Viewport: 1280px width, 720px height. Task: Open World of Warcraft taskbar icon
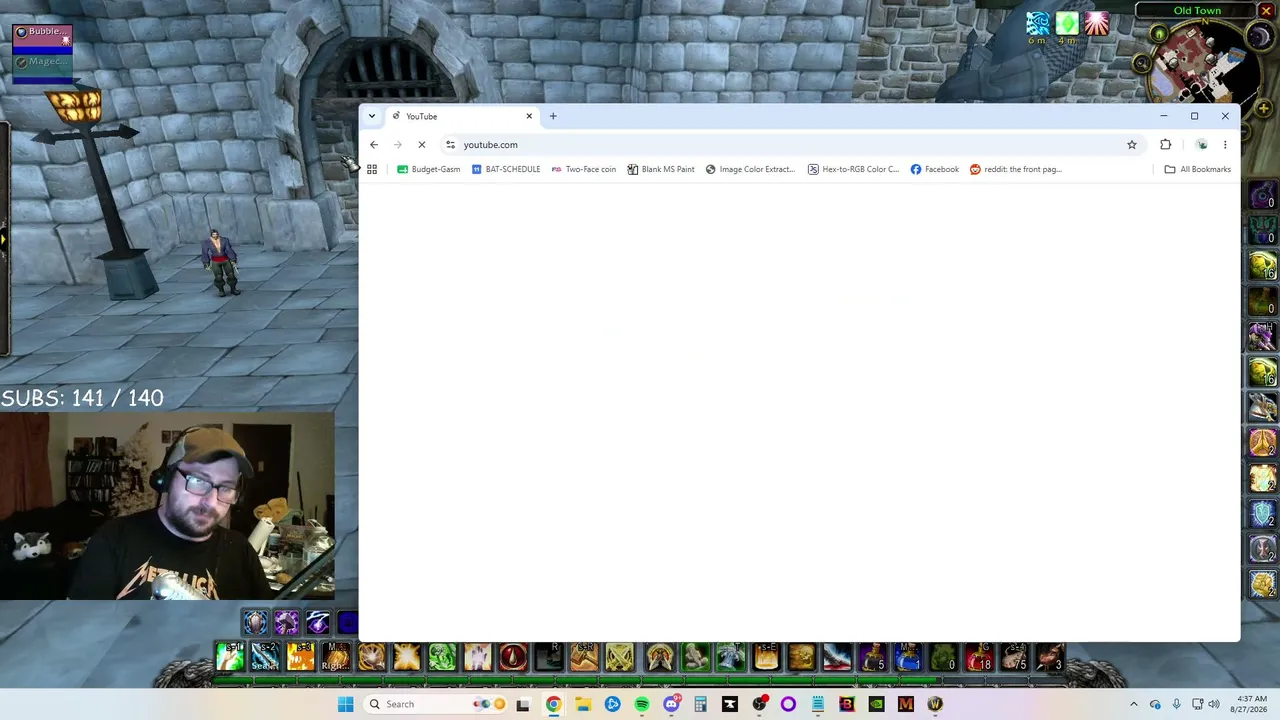[935, 704]
